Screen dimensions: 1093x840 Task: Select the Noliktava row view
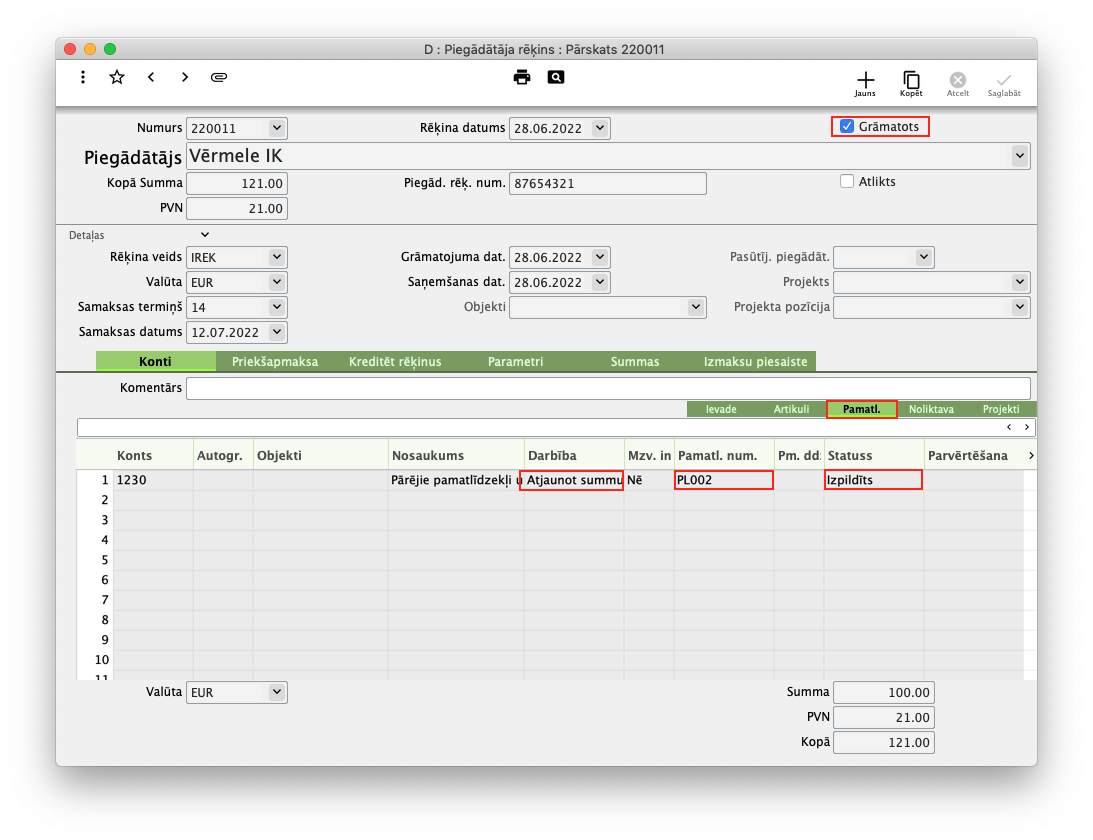pos(931,409)
